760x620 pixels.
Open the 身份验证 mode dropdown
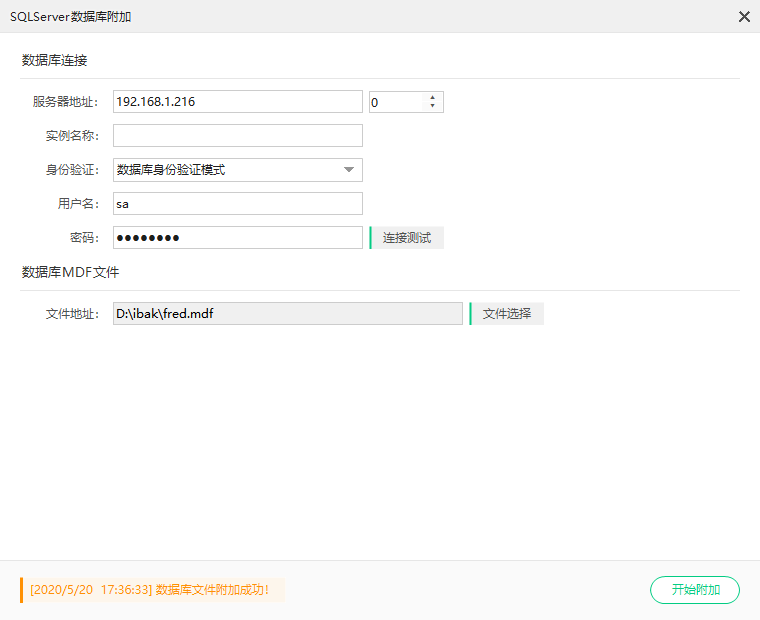(238, 170)
